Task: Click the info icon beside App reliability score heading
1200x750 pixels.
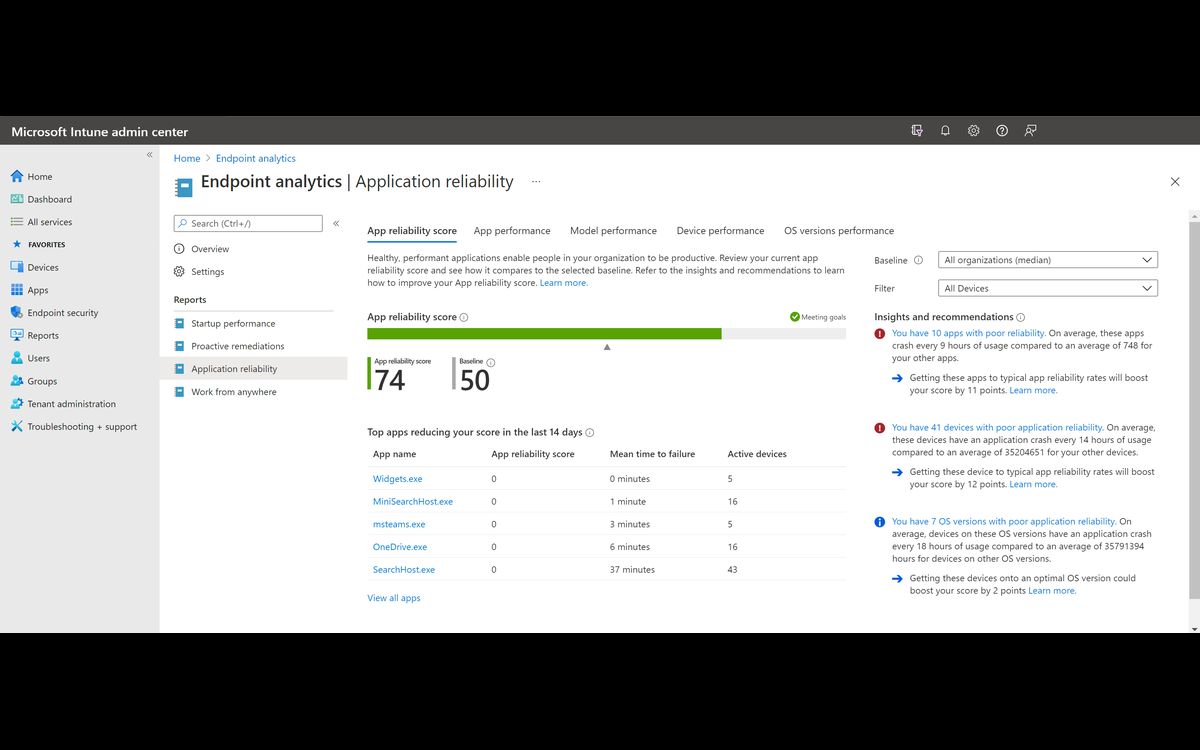Action: point(464,317)
